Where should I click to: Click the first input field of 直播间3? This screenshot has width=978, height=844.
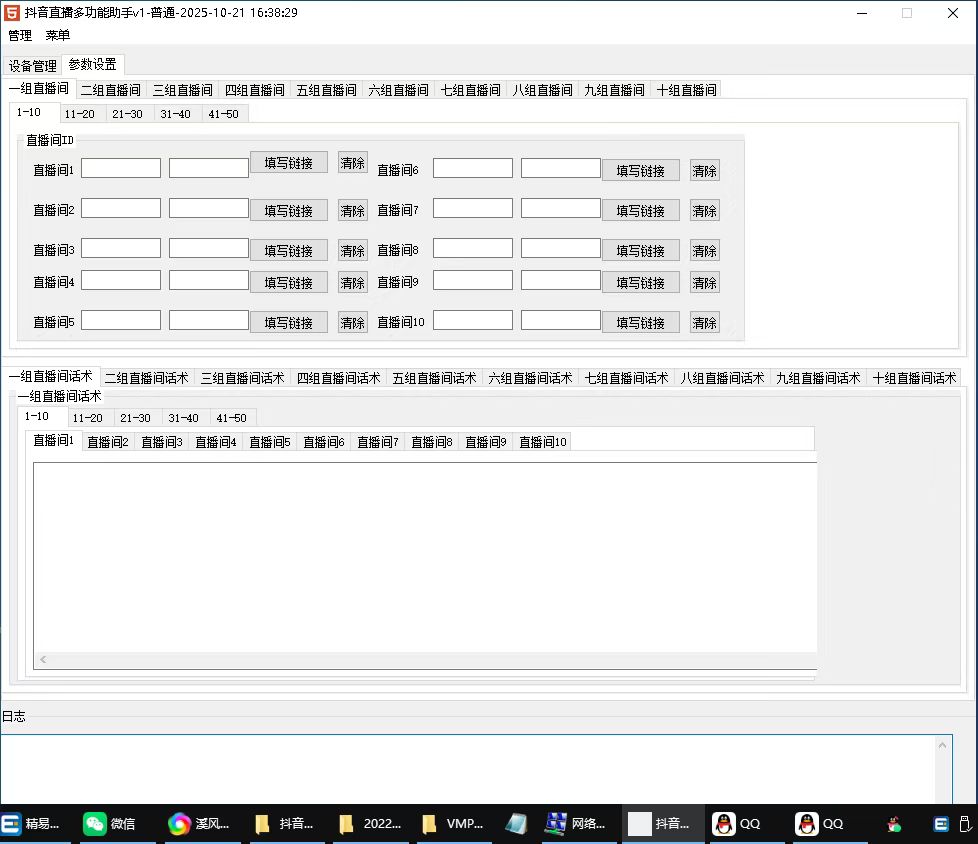tap(121, 248)
